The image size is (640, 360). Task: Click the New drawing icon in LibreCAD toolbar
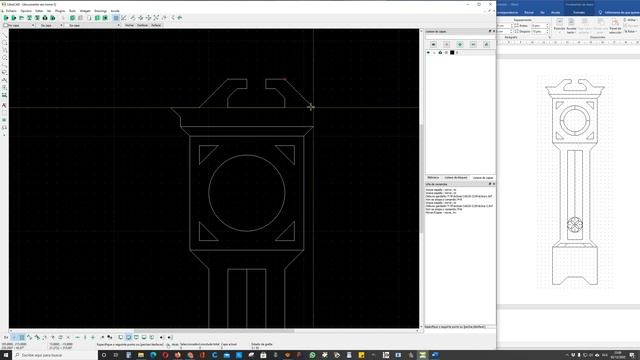(x=6, y=18)
